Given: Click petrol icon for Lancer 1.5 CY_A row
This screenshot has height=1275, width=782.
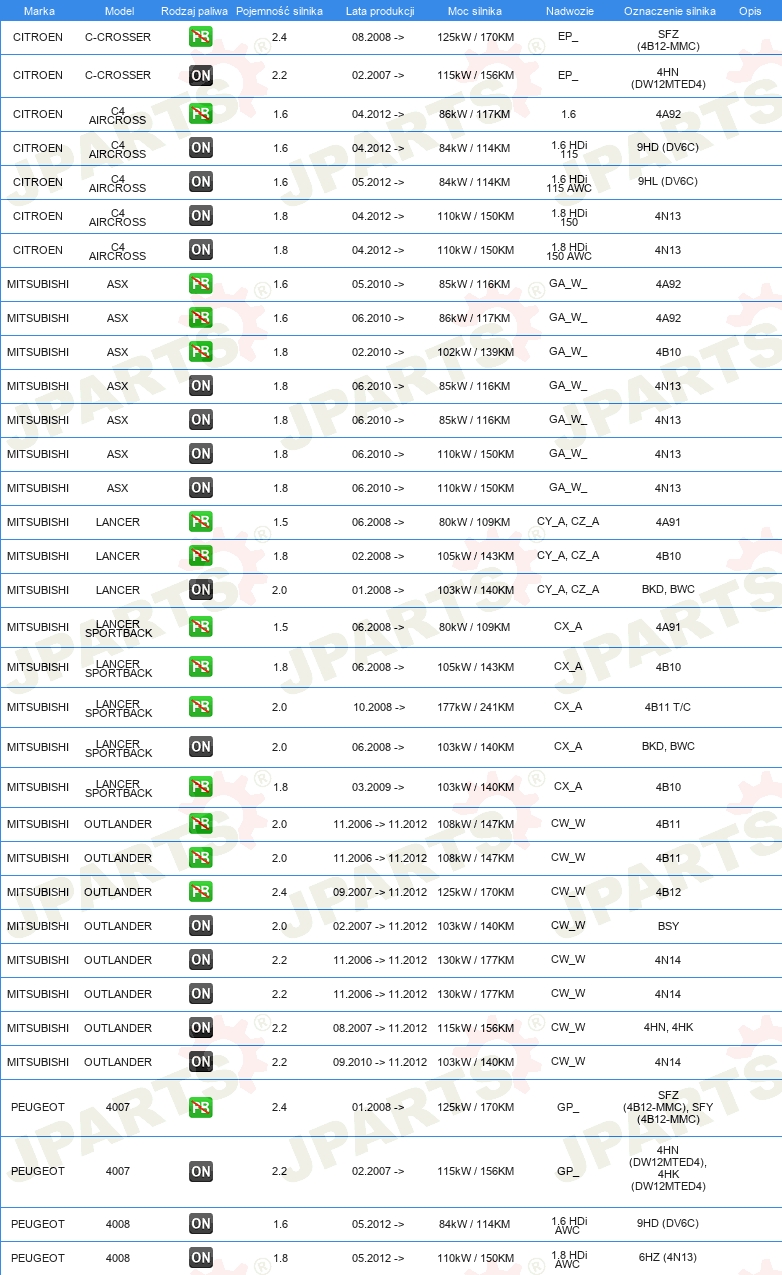Looking at the screenshot, I should pos(201,522).
